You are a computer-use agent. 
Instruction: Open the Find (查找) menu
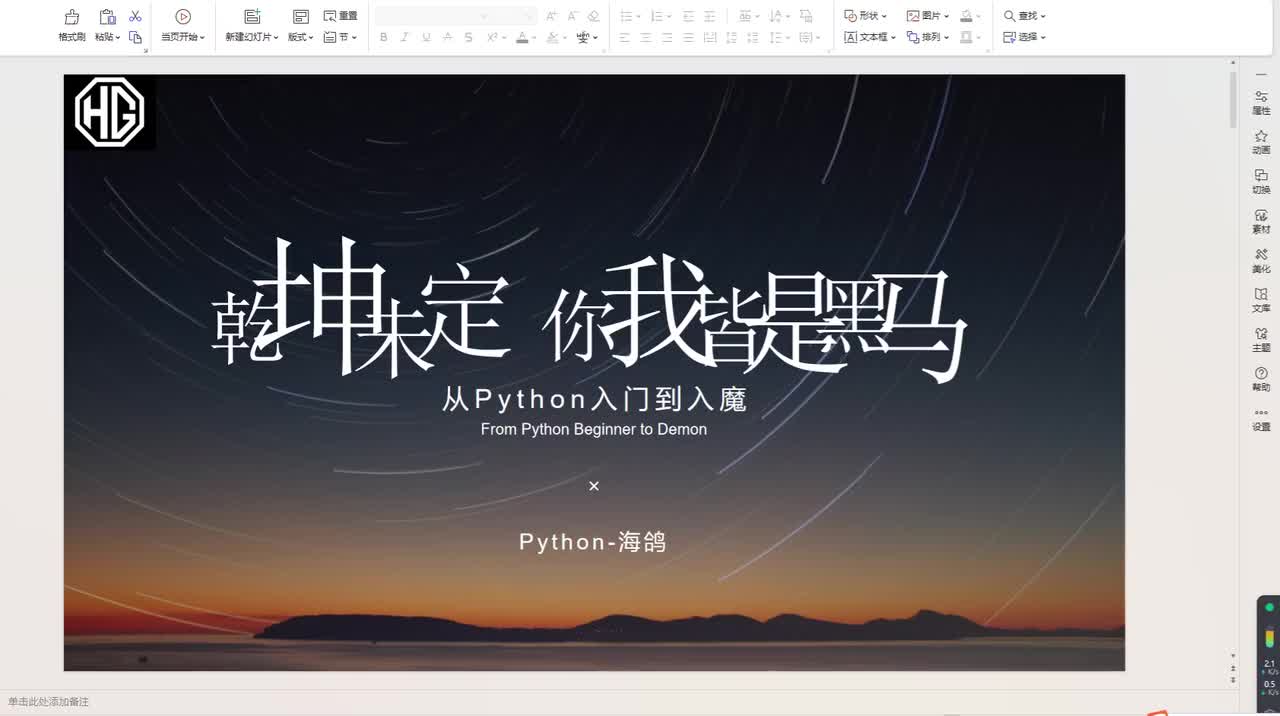(x=1025, y=16)
